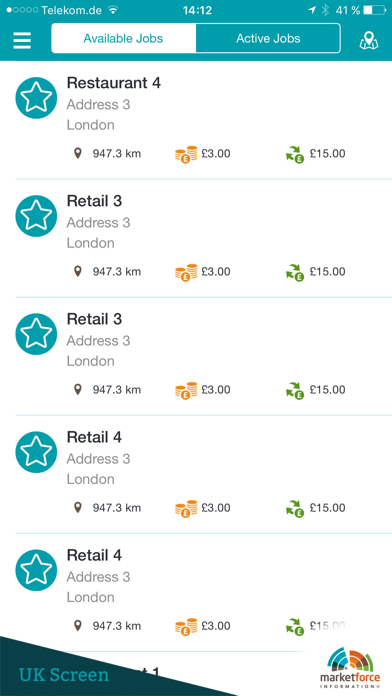Tap the location pin in Restaurant 4 row
Image resolution: width=392 pixels, height=696 pixels.
pos(78,154)
